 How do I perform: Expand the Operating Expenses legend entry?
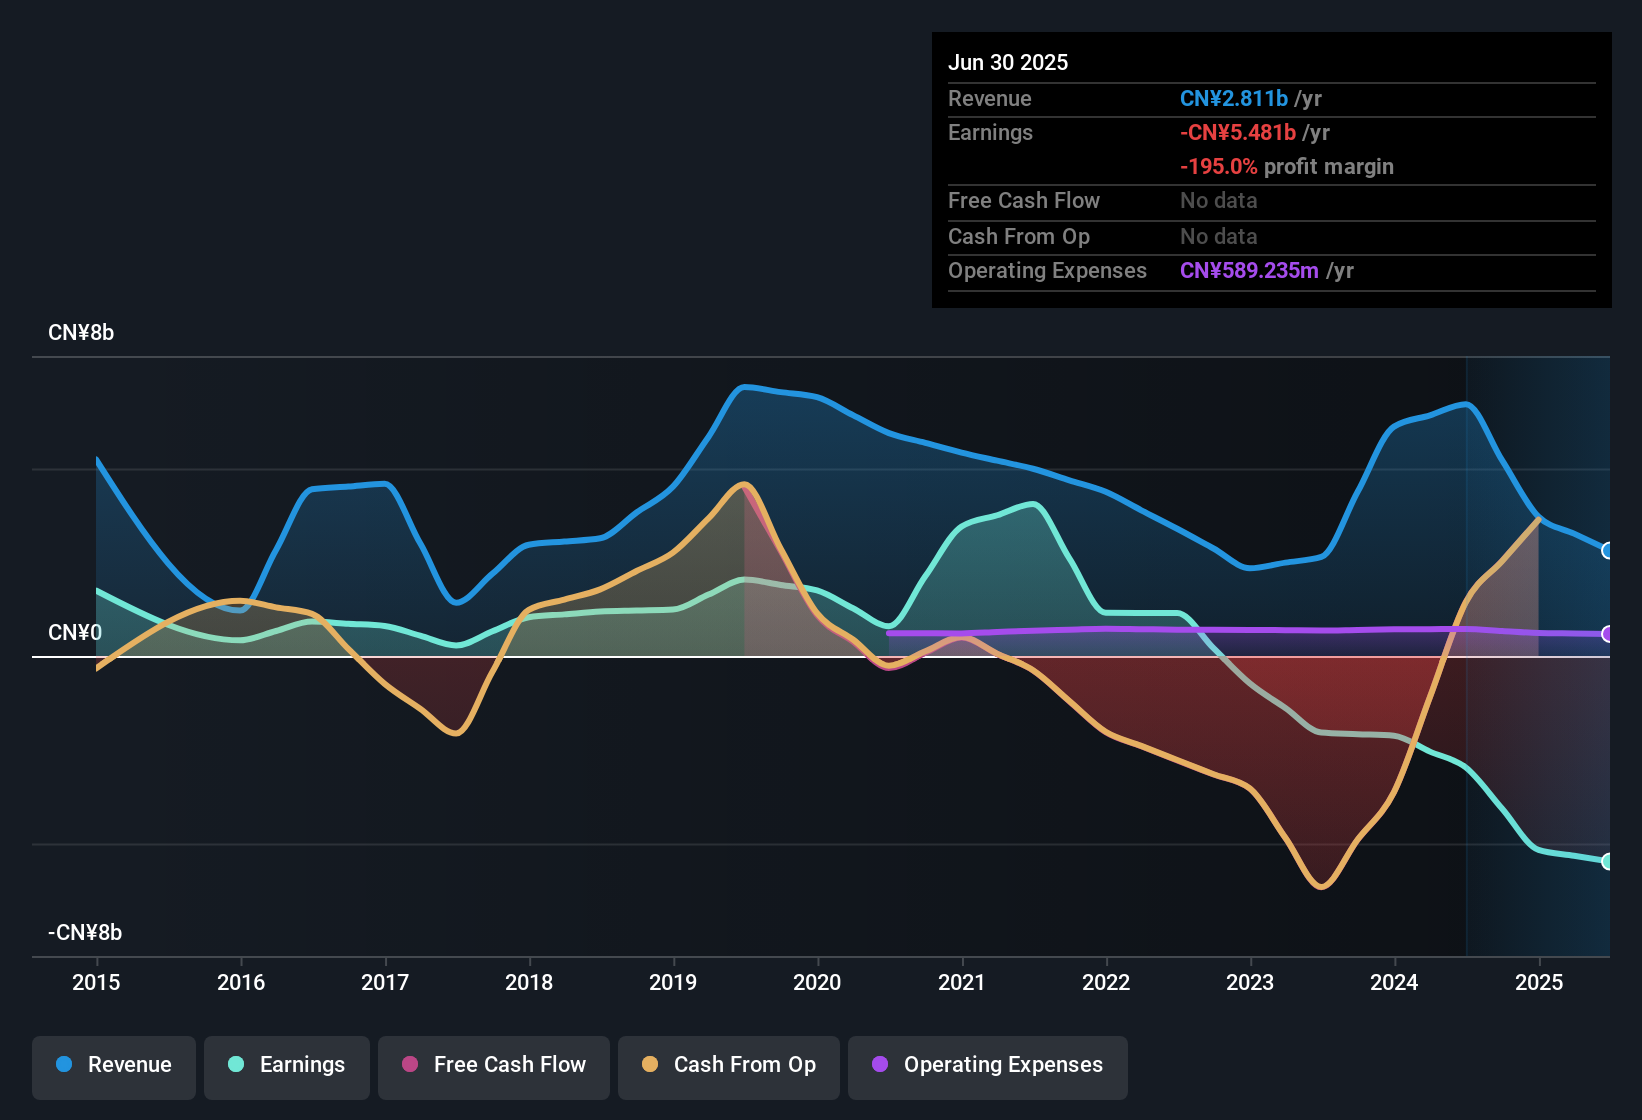(x=988, y=1065)
